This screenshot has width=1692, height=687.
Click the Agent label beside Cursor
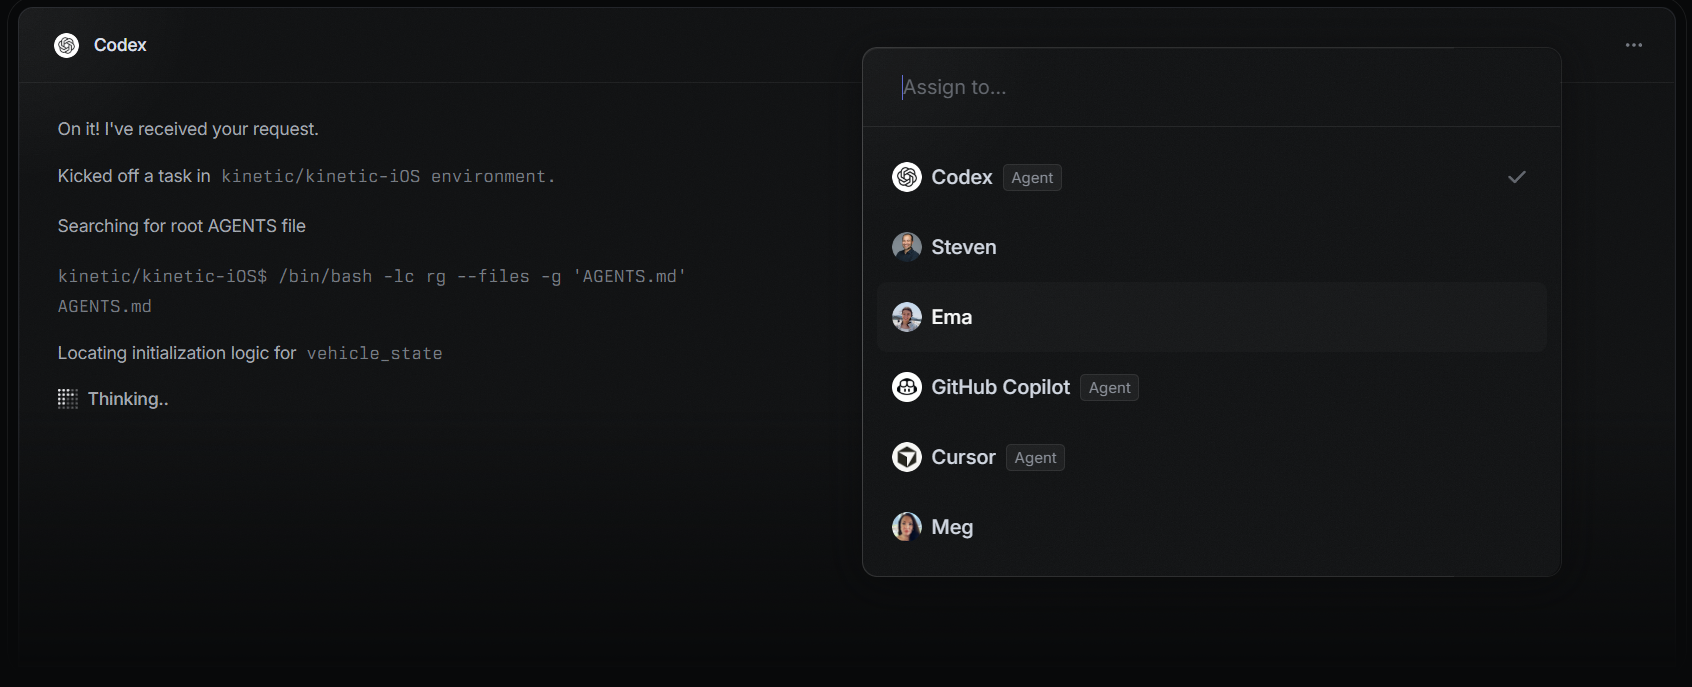coord(1034,457)
